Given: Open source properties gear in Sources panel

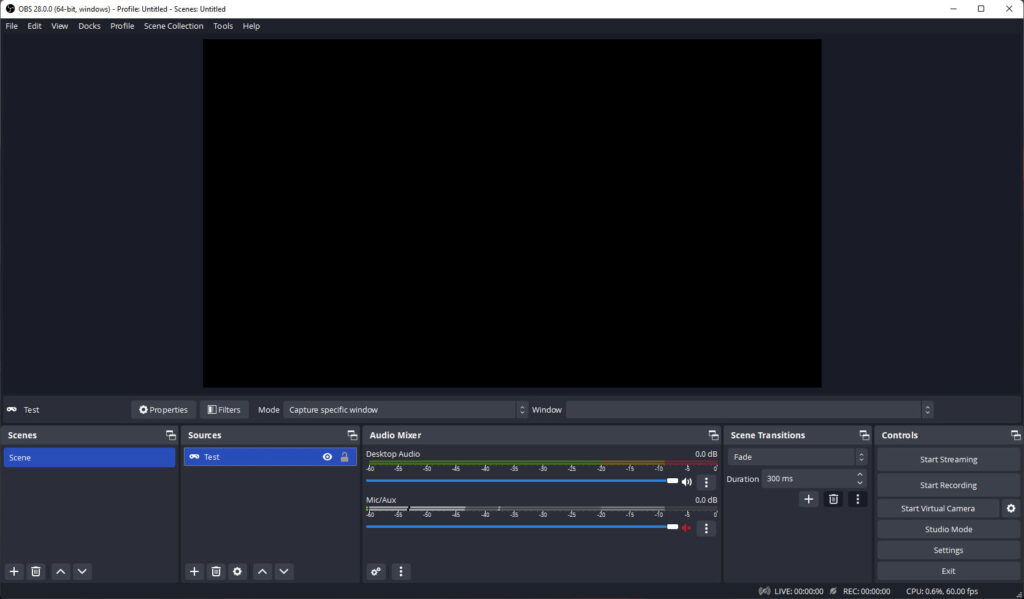Looking at the screenshot, I should pos(237,572).
